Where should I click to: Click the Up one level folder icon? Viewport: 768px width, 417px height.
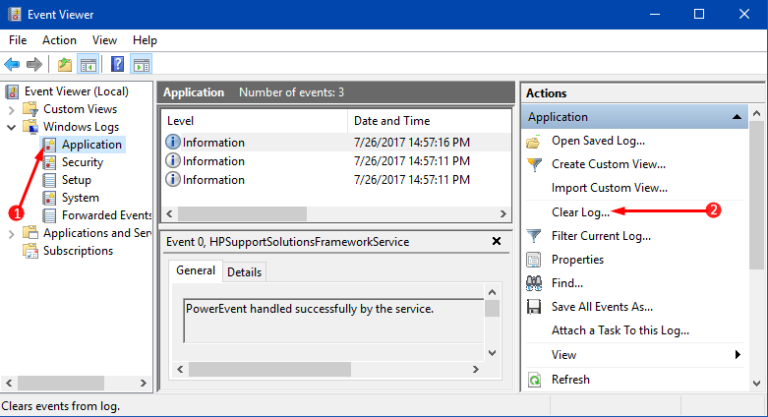coord(65,64)
